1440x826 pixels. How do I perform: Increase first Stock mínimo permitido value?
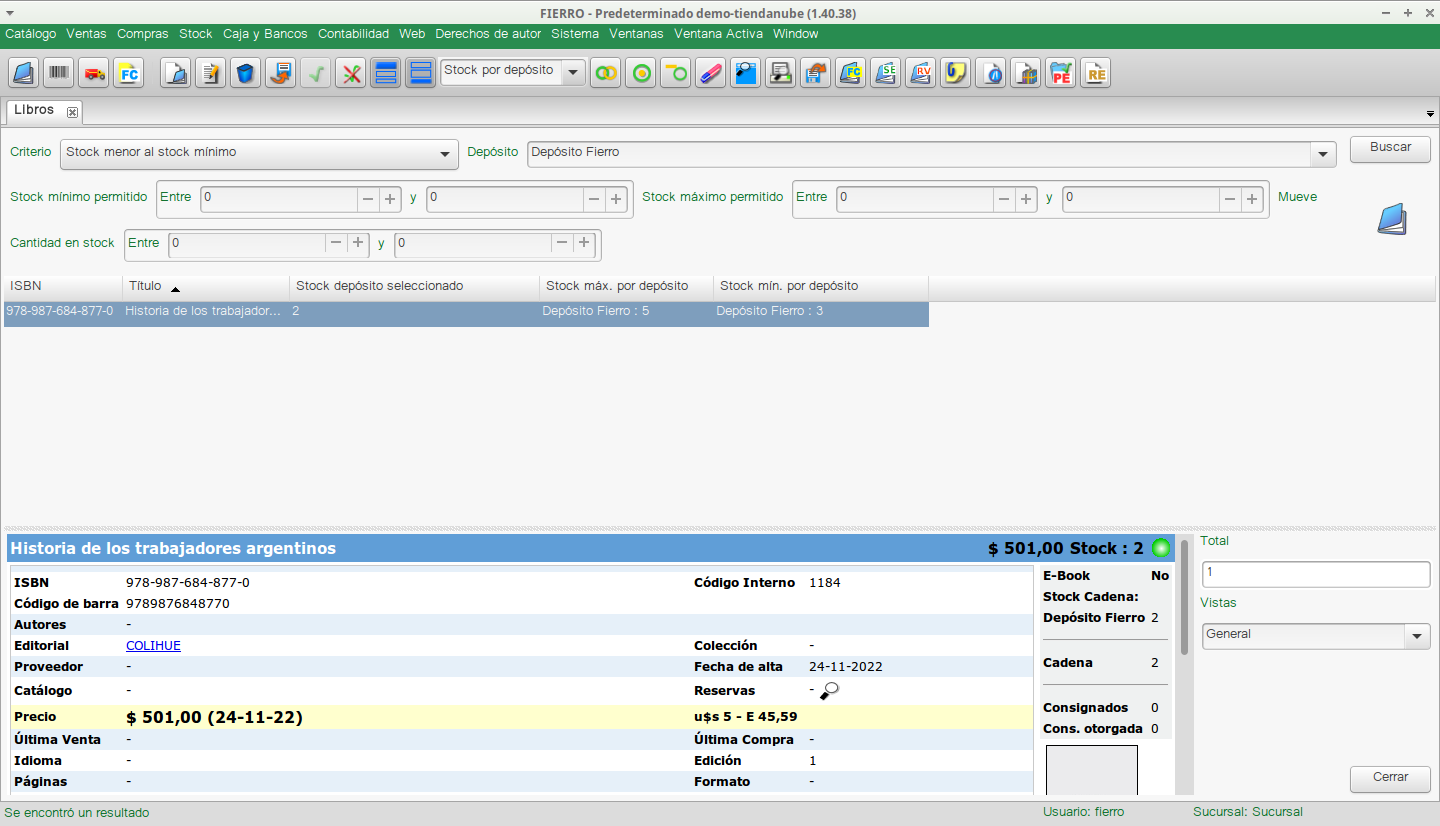(x=390, y=199)
